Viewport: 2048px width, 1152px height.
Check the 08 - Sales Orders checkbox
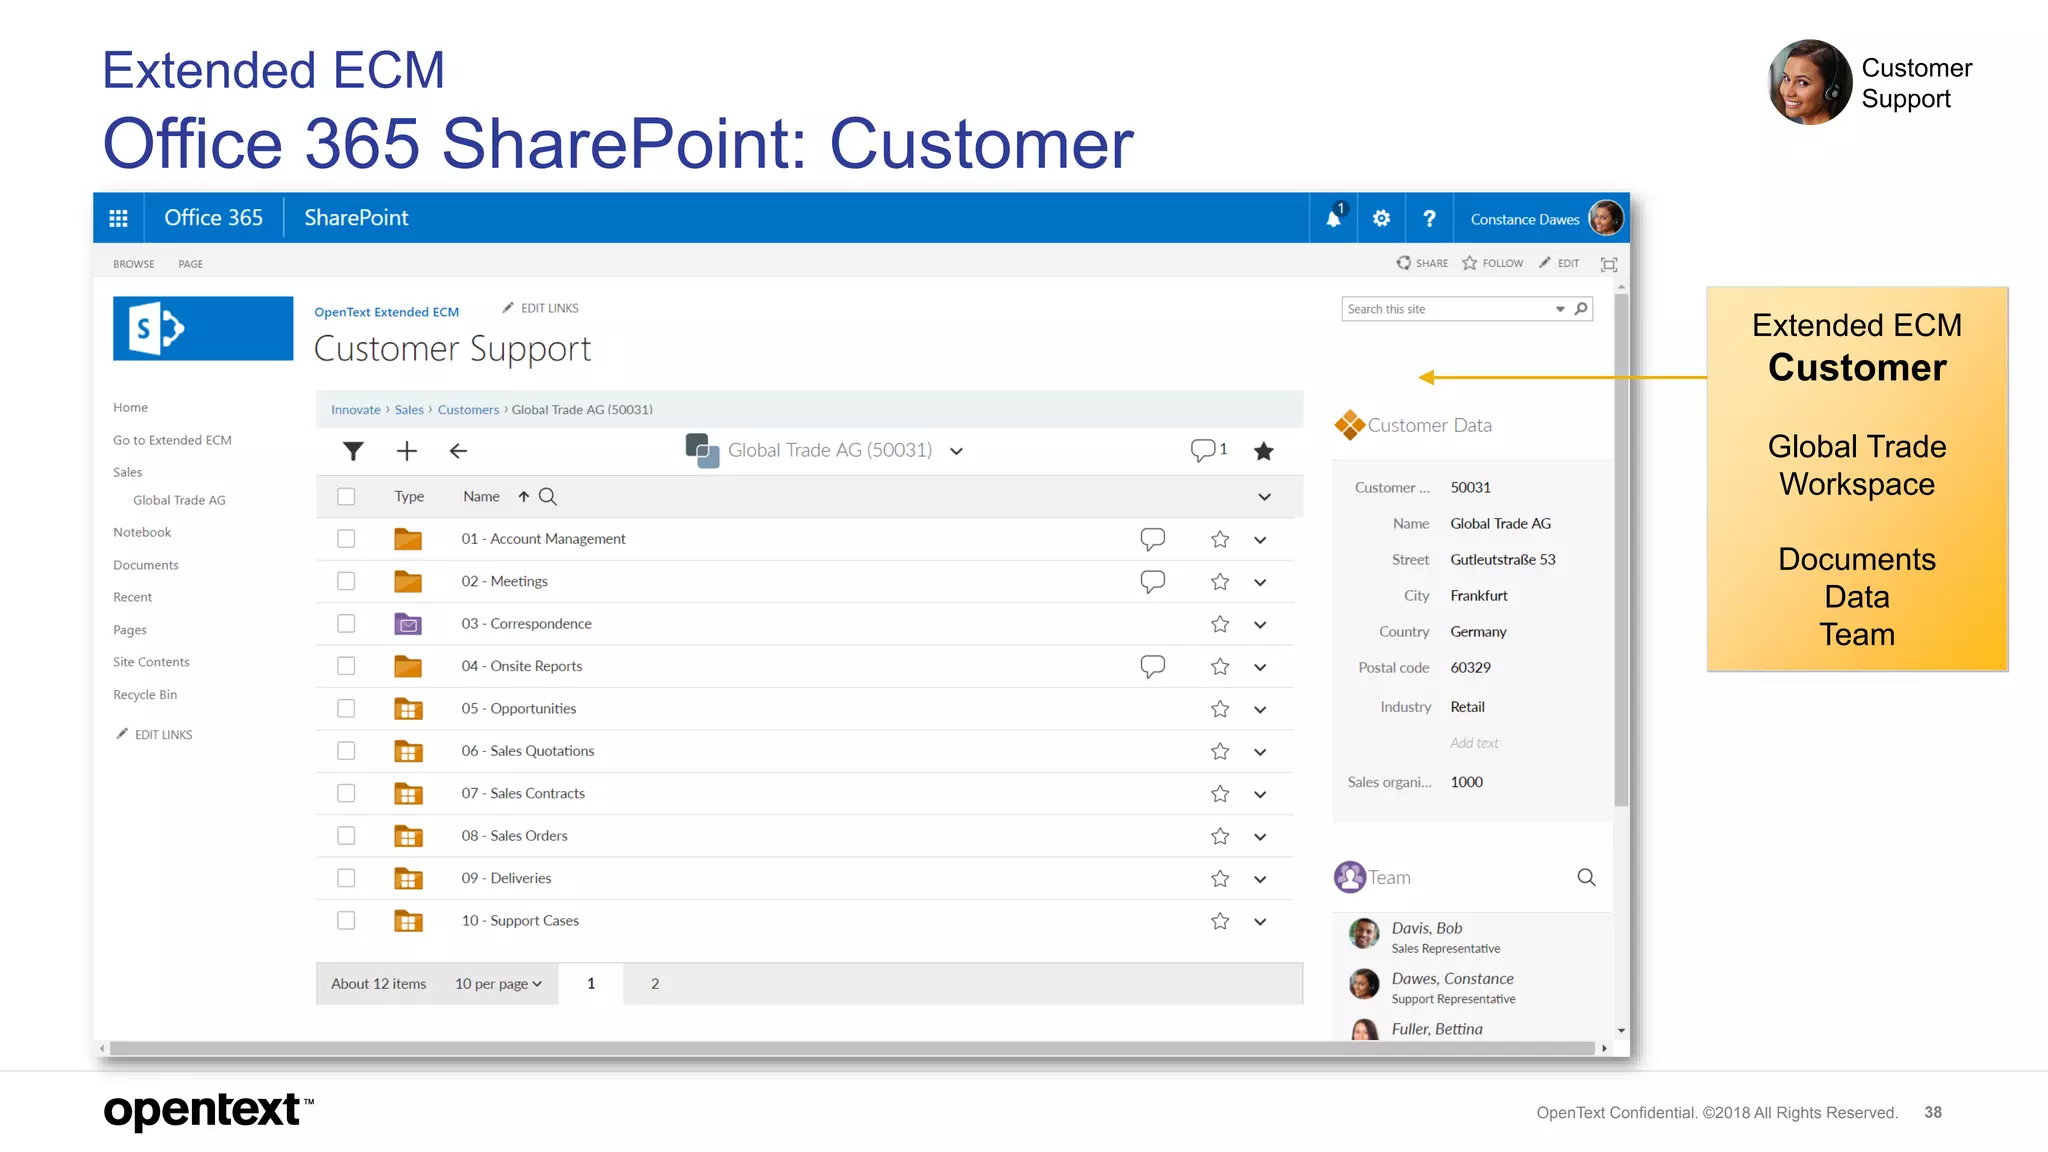click(x=346, y=835)
